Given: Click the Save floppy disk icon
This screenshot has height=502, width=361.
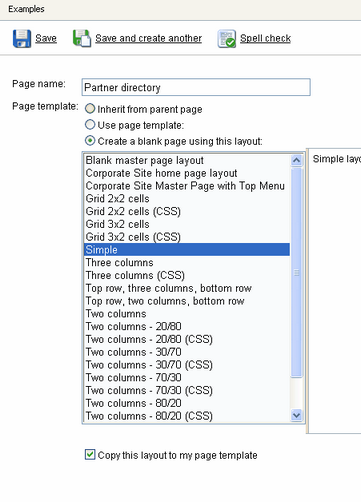Looking at the screenshot, I should pyautogui.click(x=22, y=39).
